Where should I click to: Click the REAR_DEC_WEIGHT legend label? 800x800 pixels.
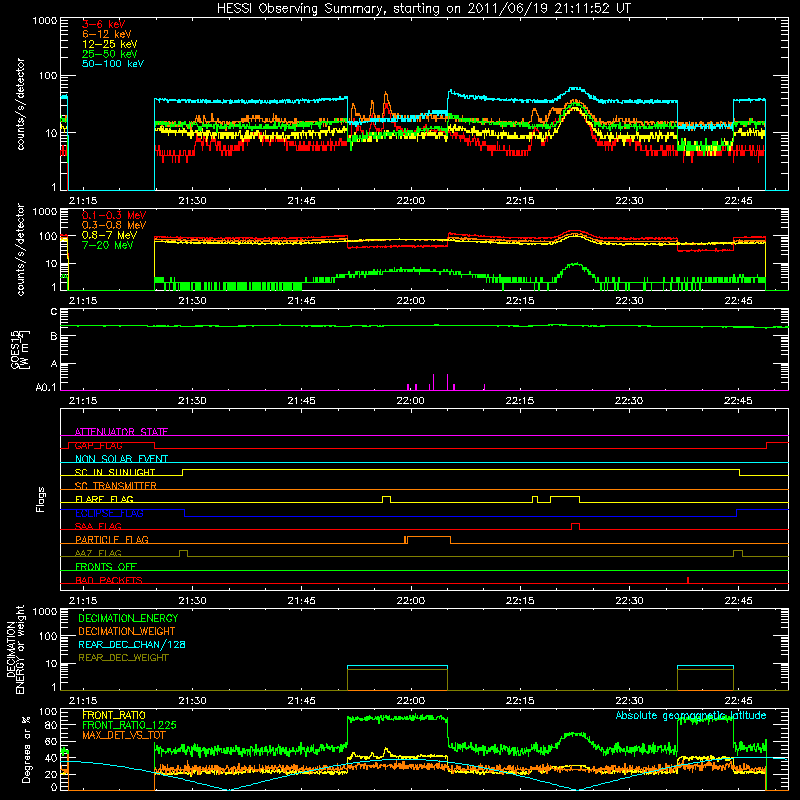[123, 658]
